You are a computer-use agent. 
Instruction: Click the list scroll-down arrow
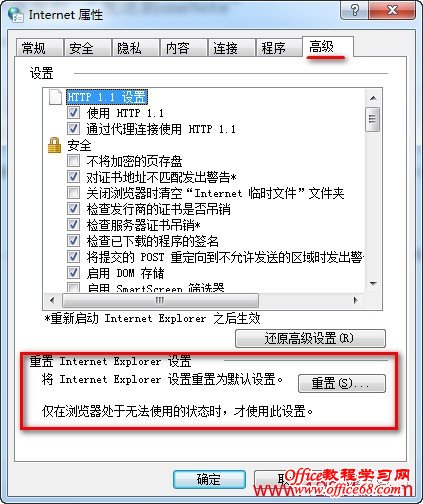(x=373, y=284)
